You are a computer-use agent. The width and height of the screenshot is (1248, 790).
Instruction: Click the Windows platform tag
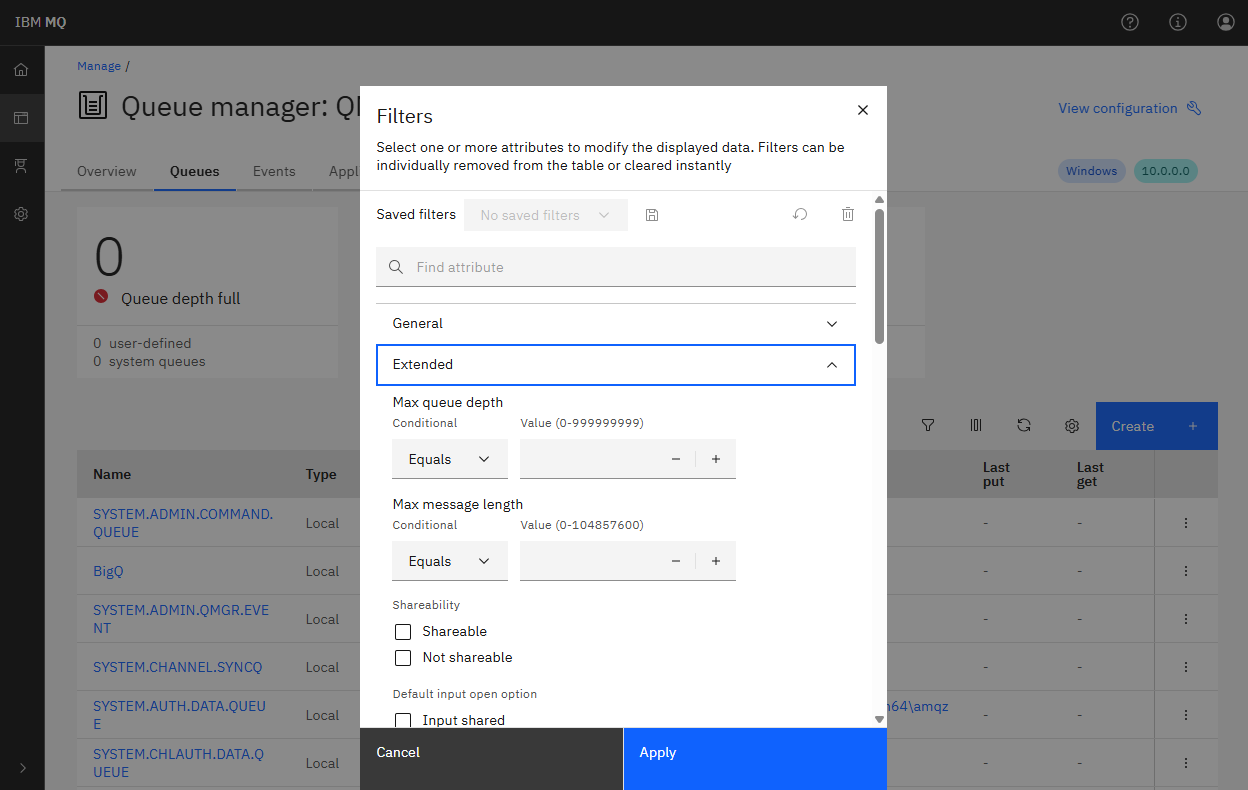click(x=1091, y=171)
